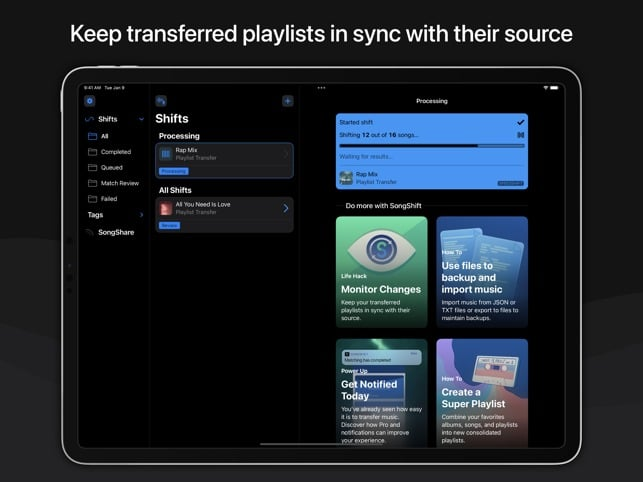Collapse the Shifts section chevron
The width and height of the screenshot is (643, 482).
click(141, 119)
